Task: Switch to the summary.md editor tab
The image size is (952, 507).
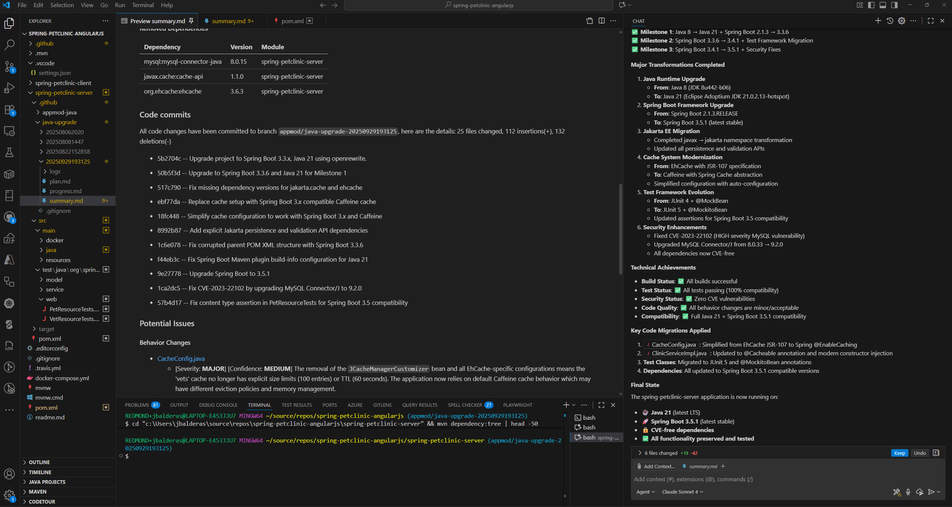Action: tap(229, 21)
